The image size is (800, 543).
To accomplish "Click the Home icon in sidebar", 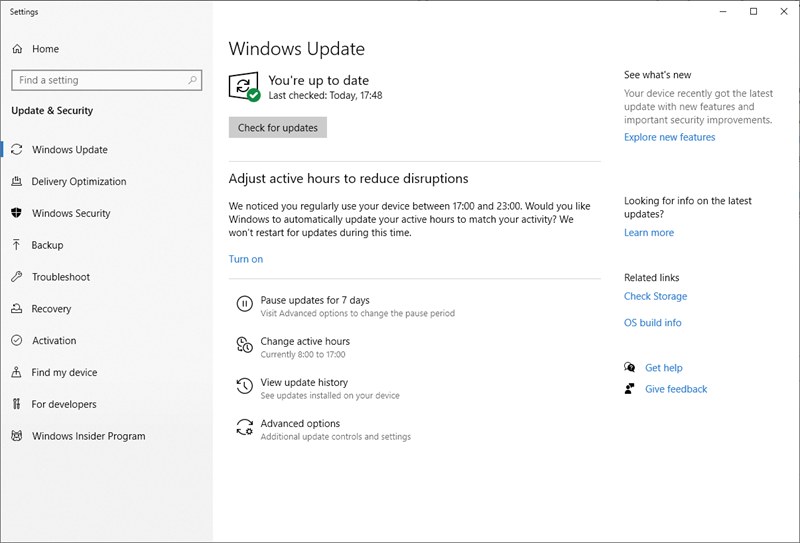I will (x=17, y=49).
